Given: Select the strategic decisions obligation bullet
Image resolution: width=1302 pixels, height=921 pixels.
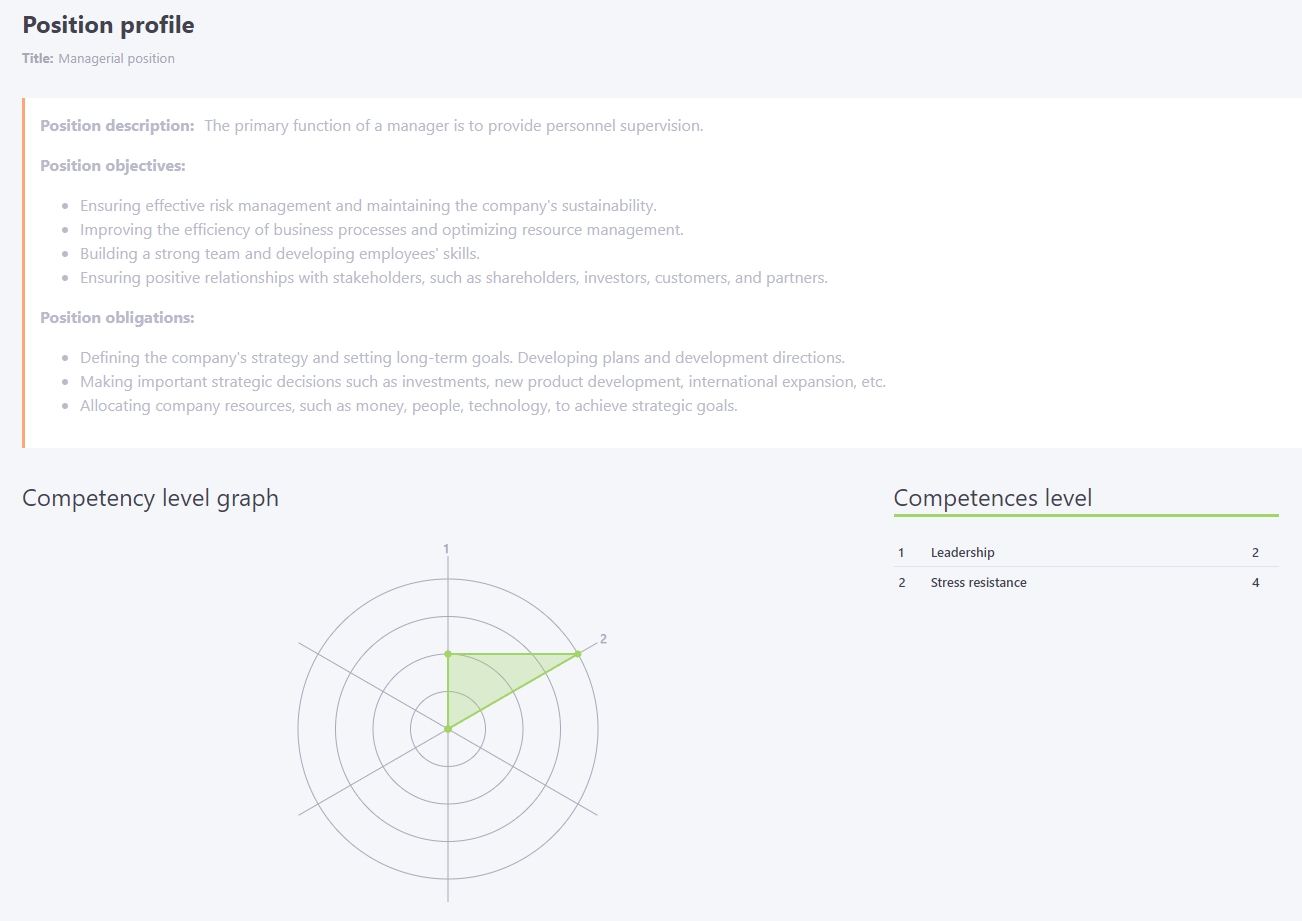Looking at the screenshot, I should click(483, 382).
